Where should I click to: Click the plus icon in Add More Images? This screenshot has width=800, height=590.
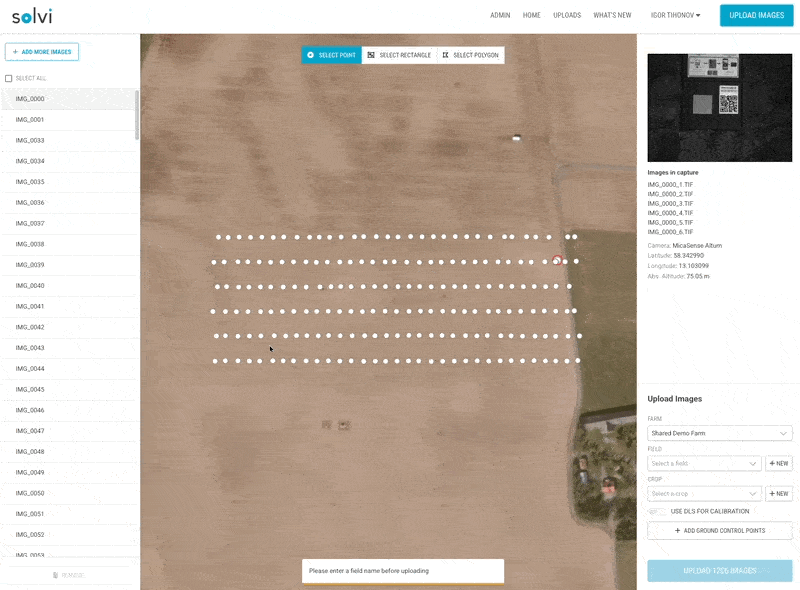pyautogui.click(x=15, y=52)
